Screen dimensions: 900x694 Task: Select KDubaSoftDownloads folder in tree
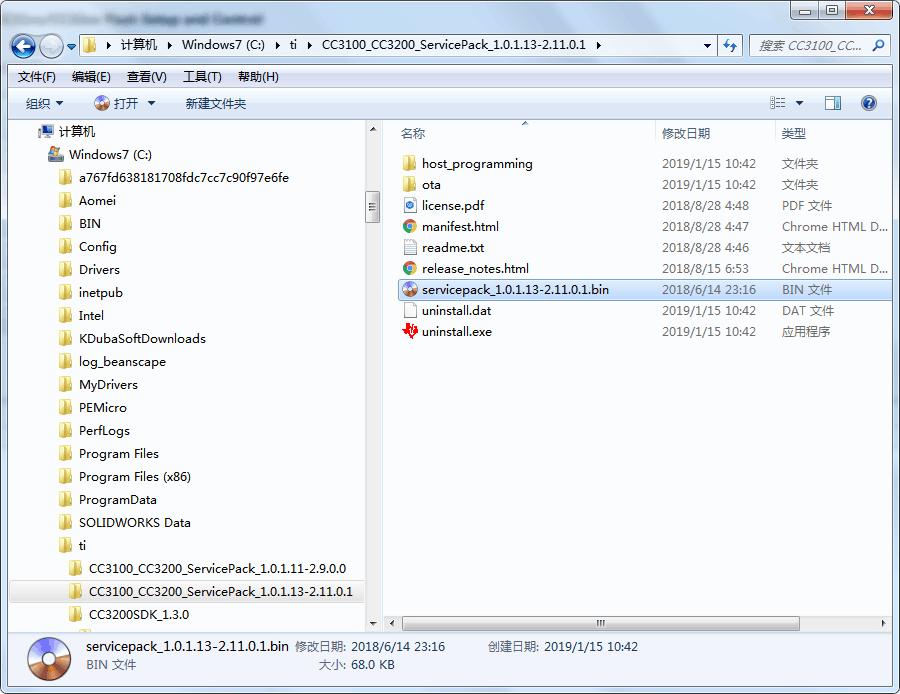point(142,338)
